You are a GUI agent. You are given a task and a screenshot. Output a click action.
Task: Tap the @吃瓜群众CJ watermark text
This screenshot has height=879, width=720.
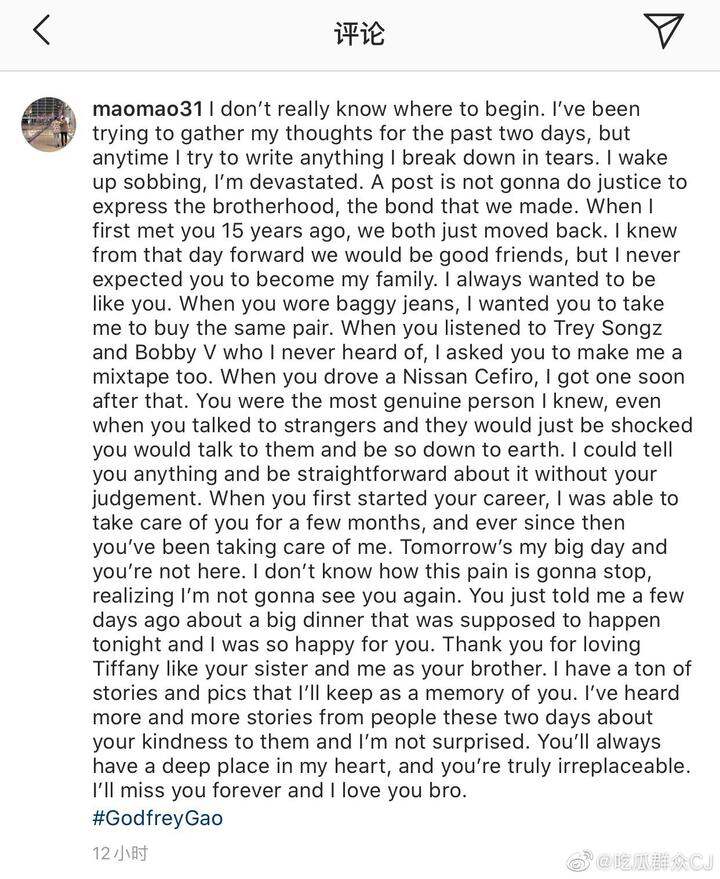[654, 861]
